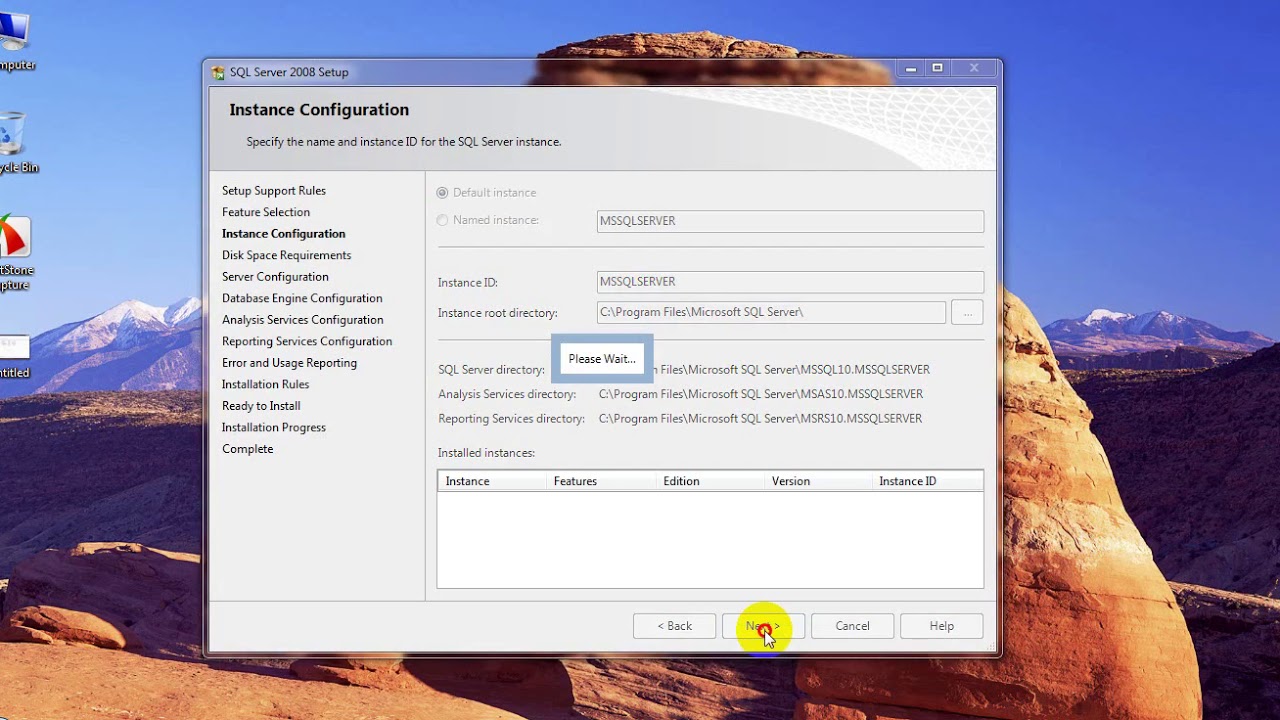Sort by Instance ID column header
This screenshot has width=1280, height=720.
tap(927, 481)
